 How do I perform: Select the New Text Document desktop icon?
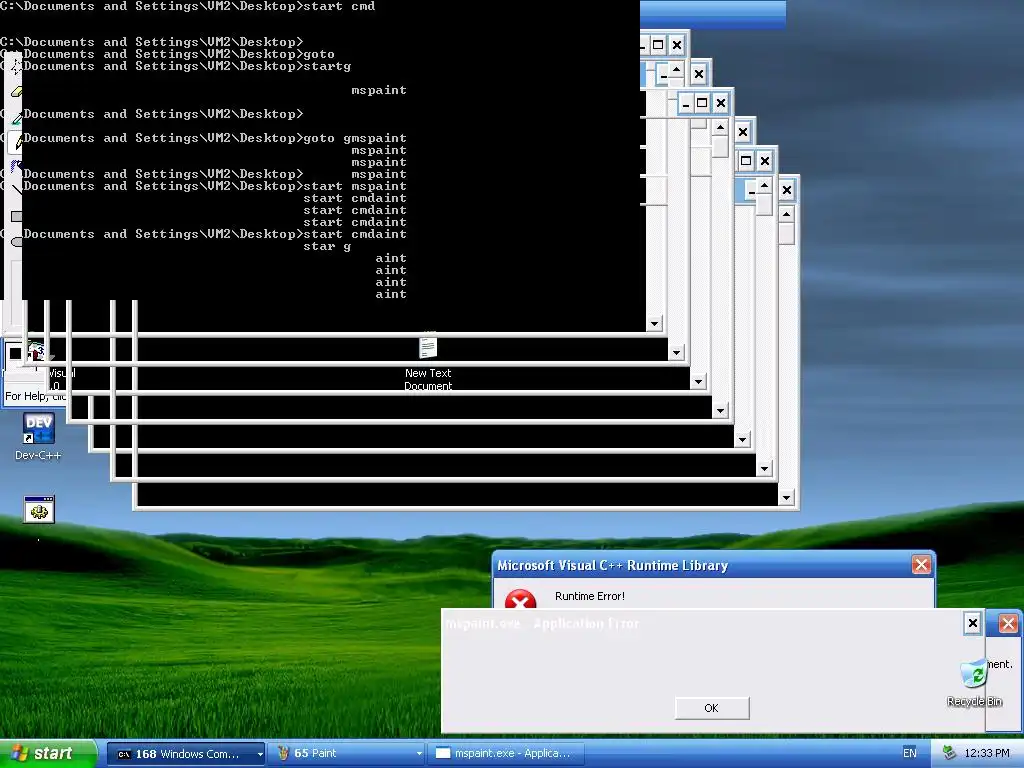click(428, 361)
